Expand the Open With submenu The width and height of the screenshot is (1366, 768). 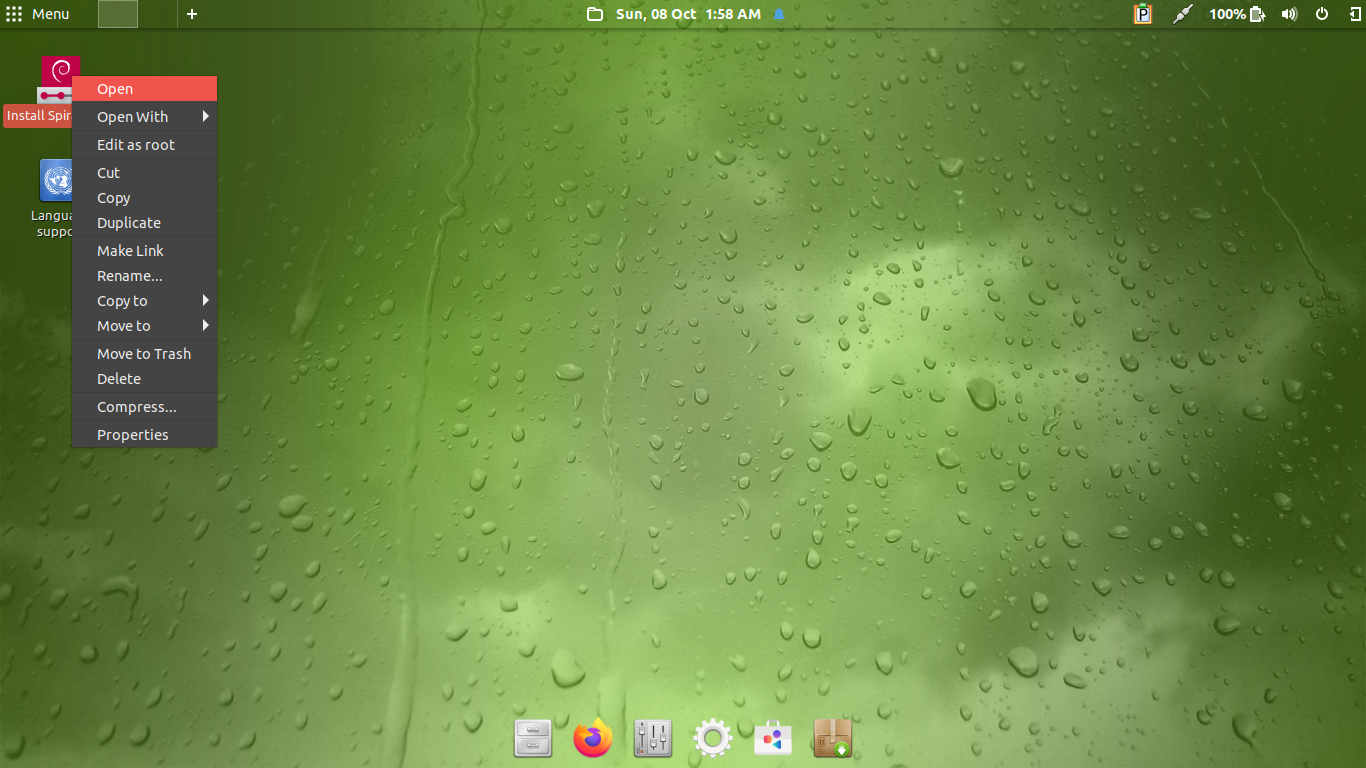(x=144, y=117)
